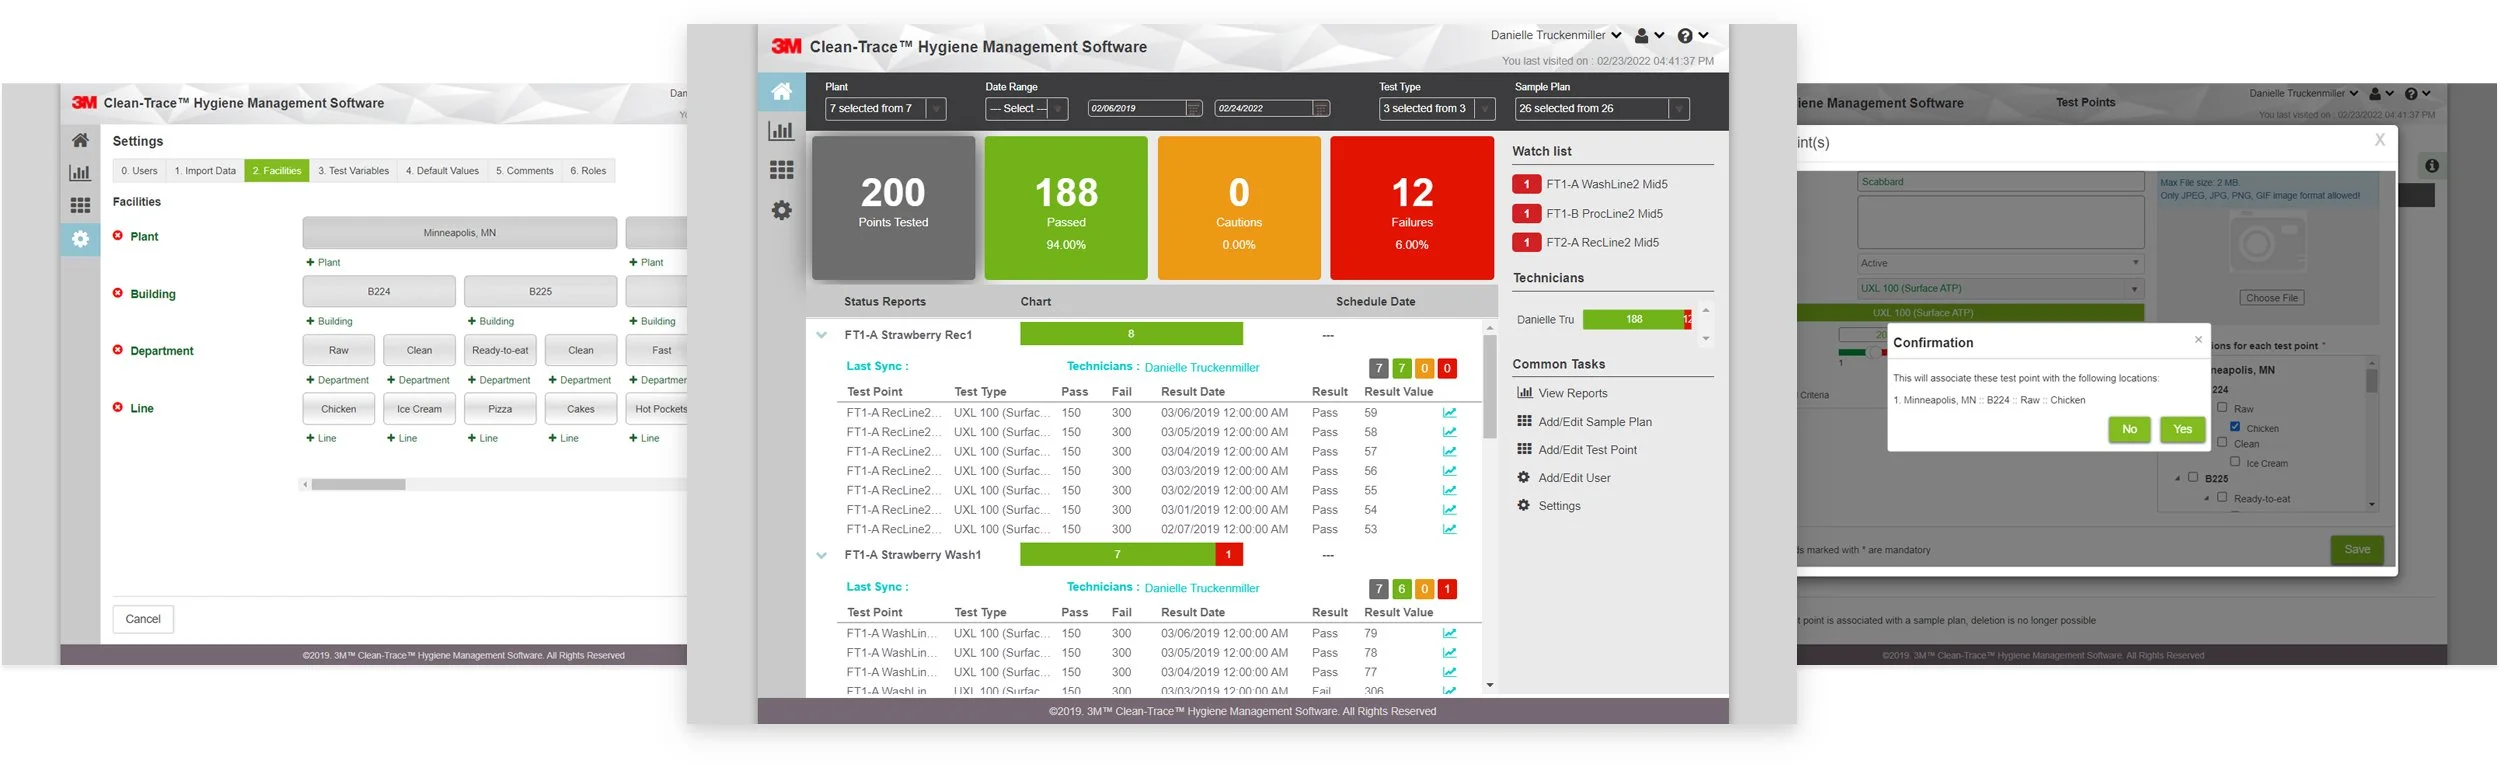Switch to the 1. Import Data settings tab
This screenshot has width=2500, height=764.
(205, 171)
